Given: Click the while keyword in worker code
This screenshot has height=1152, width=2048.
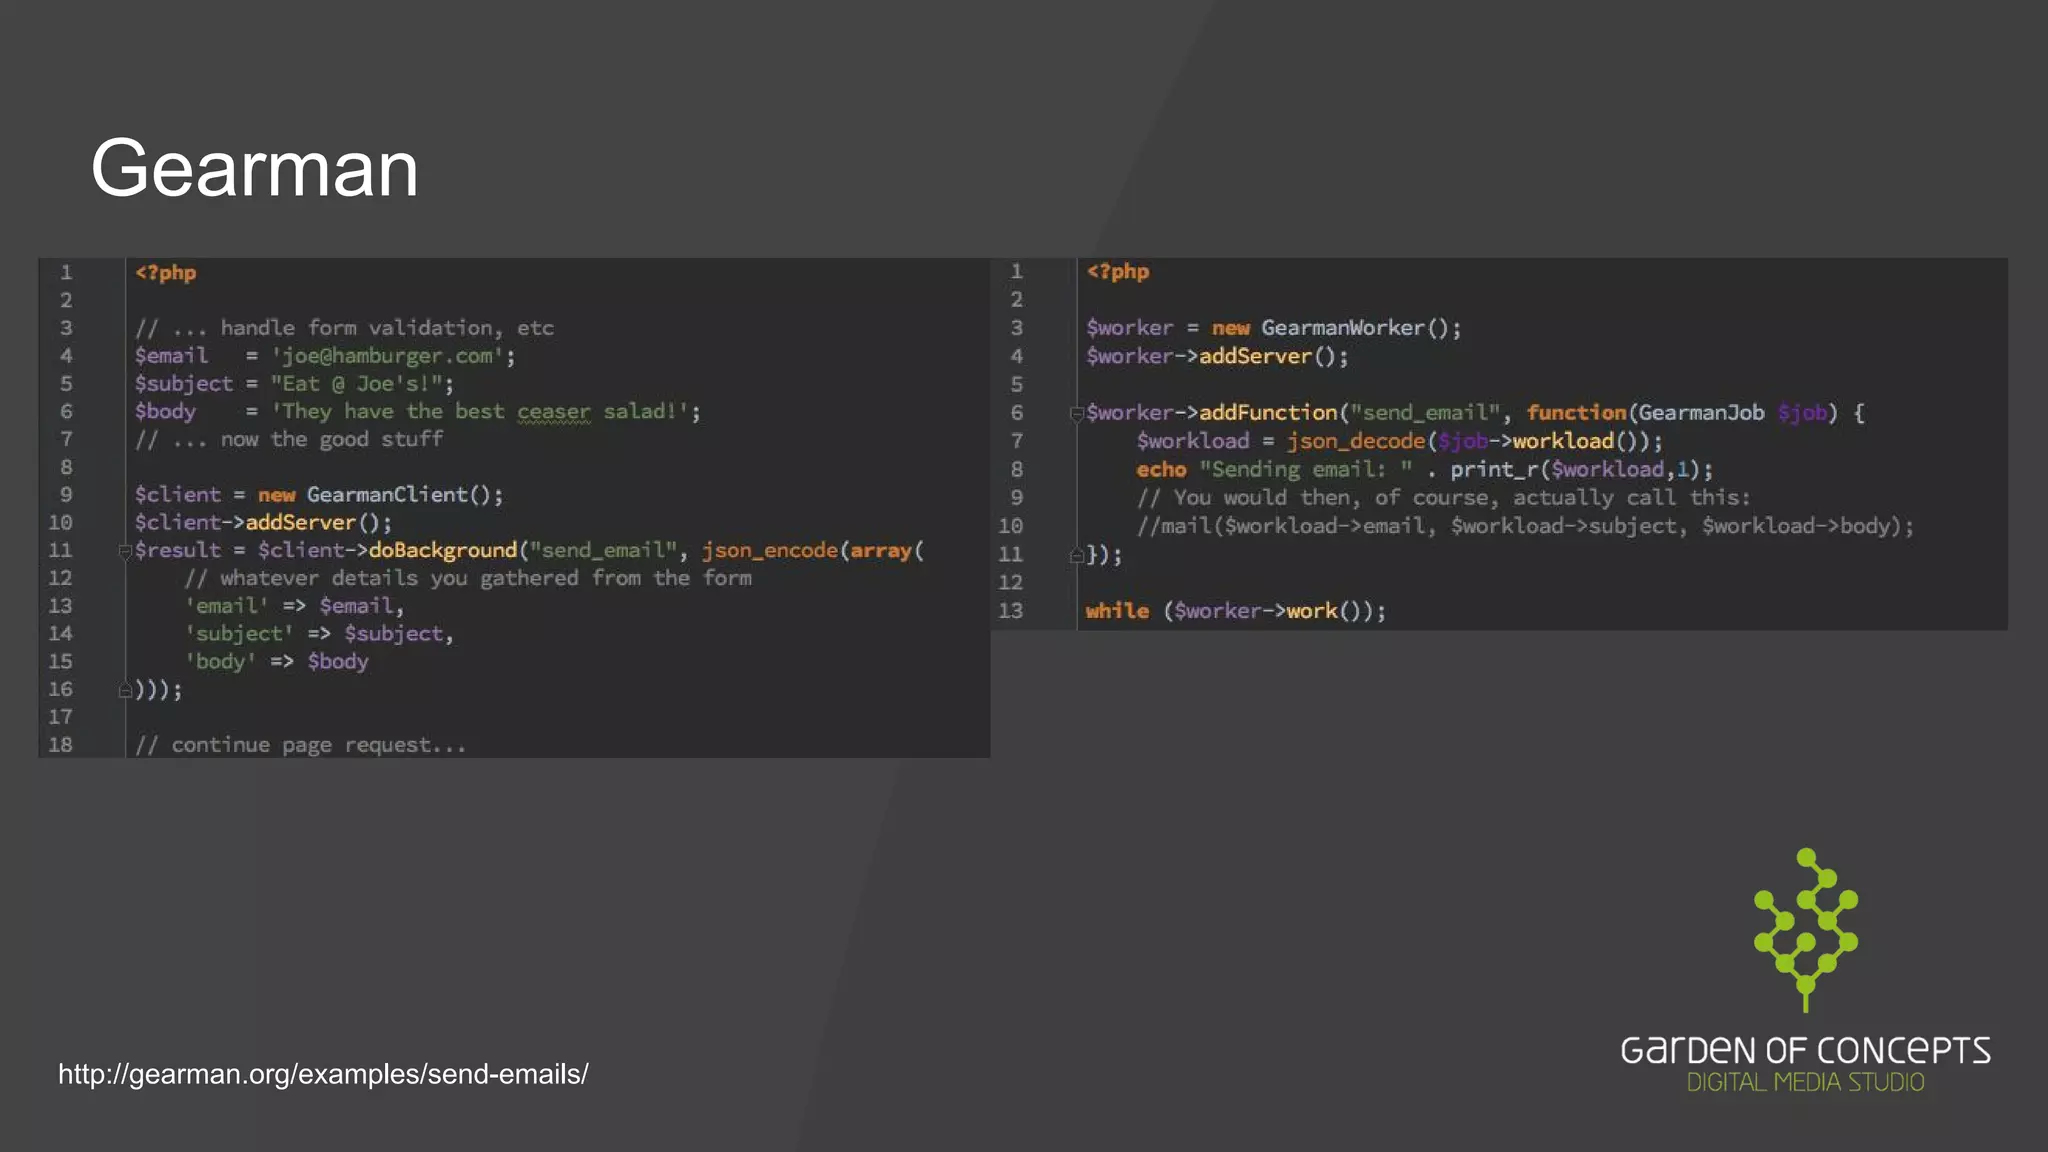Looking at the screenshot, I should 1117,611.
